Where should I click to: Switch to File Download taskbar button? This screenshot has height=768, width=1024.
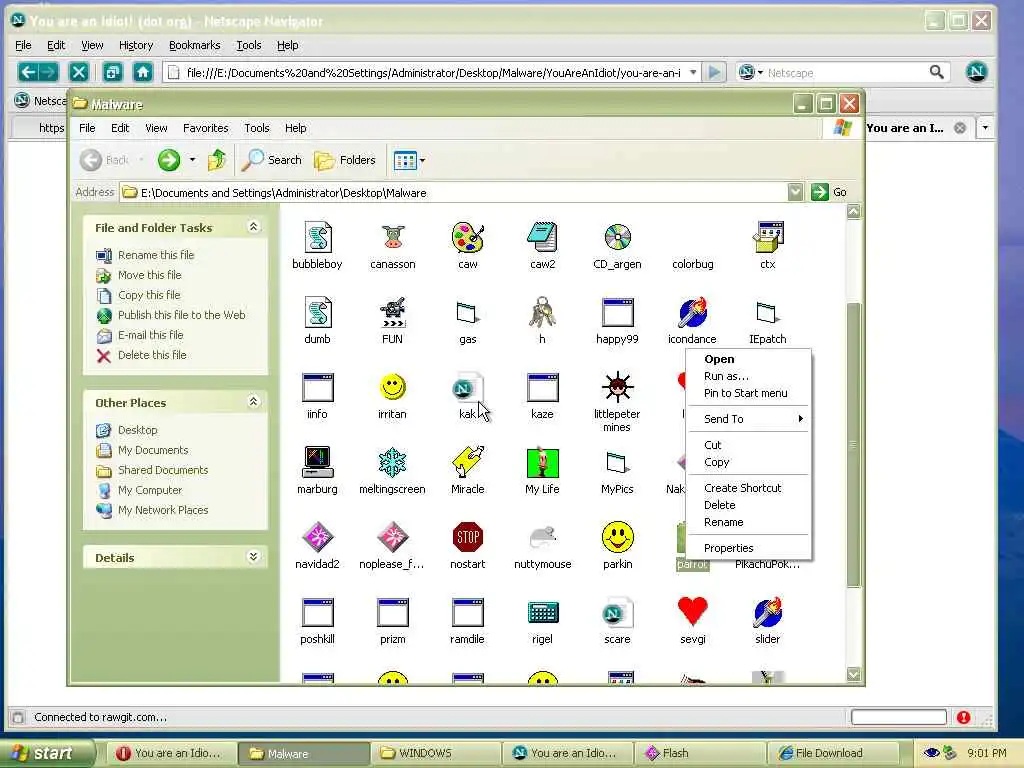[x=833, y=753]
